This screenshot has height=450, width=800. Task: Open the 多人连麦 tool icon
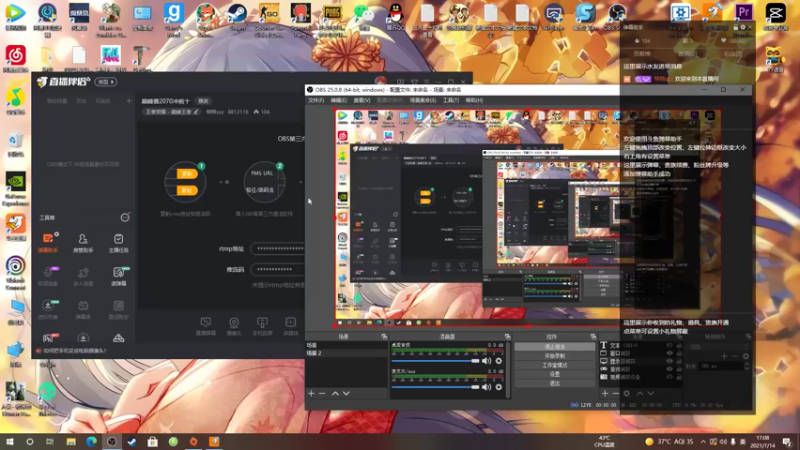pos(83,276)
